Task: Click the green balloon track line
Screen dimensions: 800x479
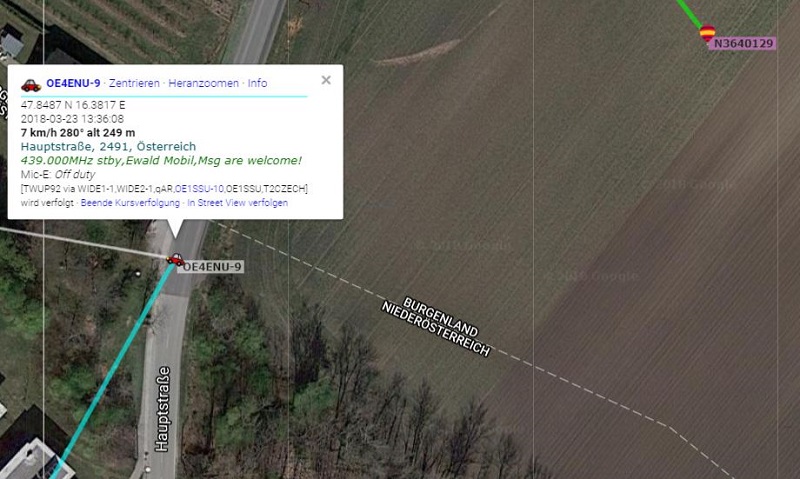Action: coord(689,12)
